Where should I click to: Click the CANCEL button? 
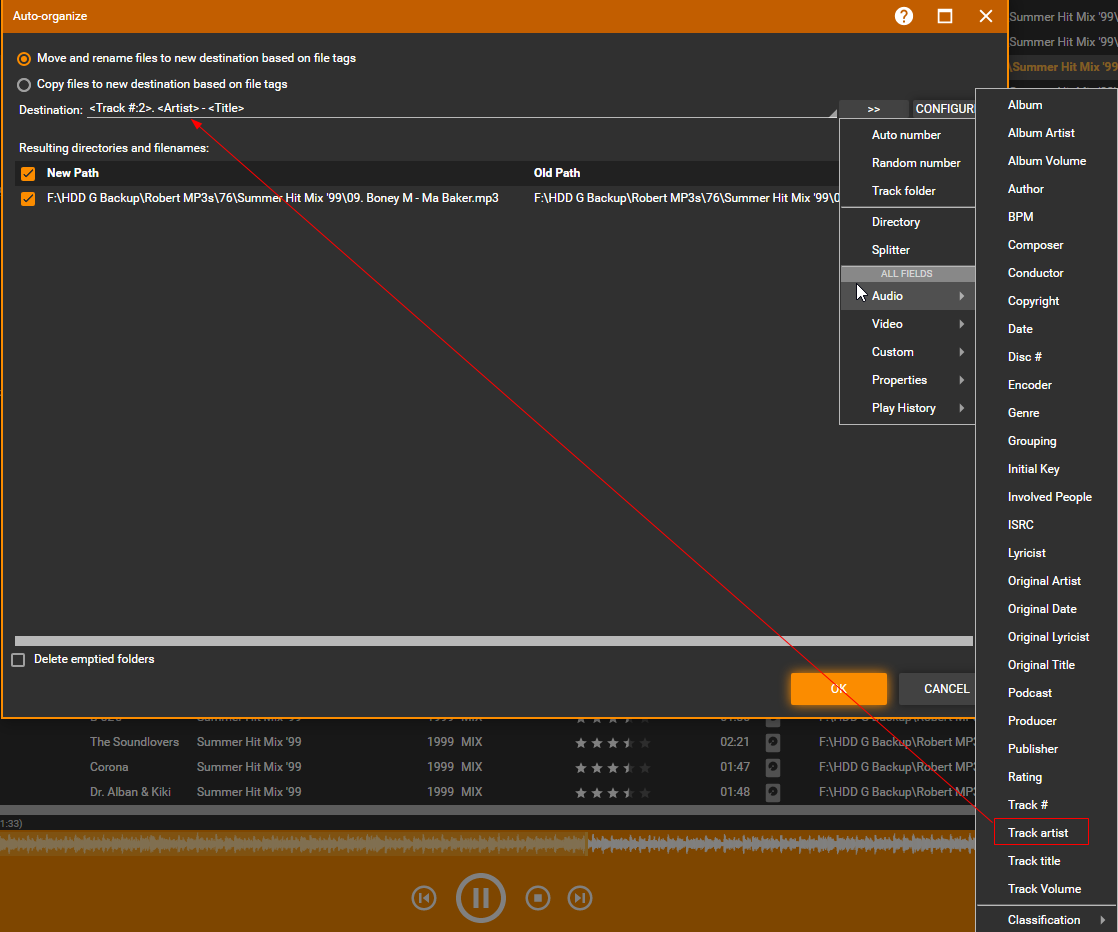(x=944, y=689)
